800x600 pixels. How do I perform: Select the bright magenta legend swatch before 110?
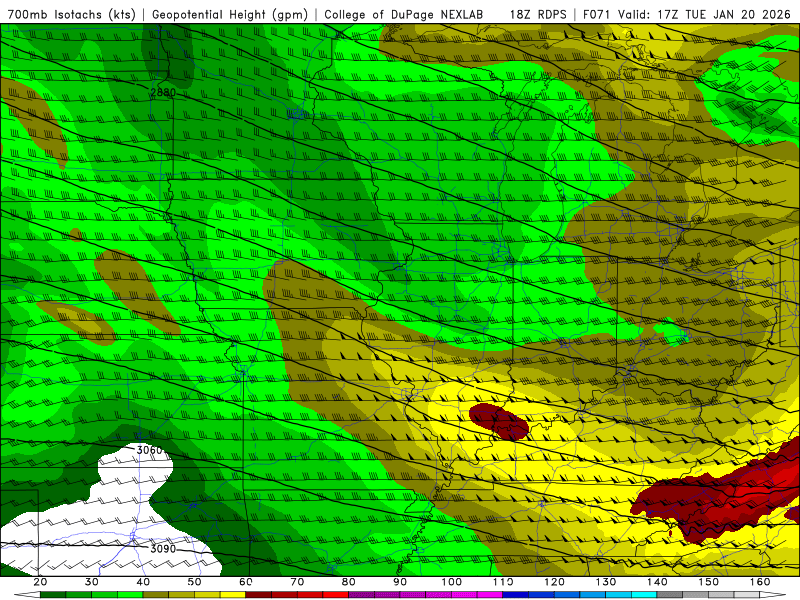pos(490,595)
